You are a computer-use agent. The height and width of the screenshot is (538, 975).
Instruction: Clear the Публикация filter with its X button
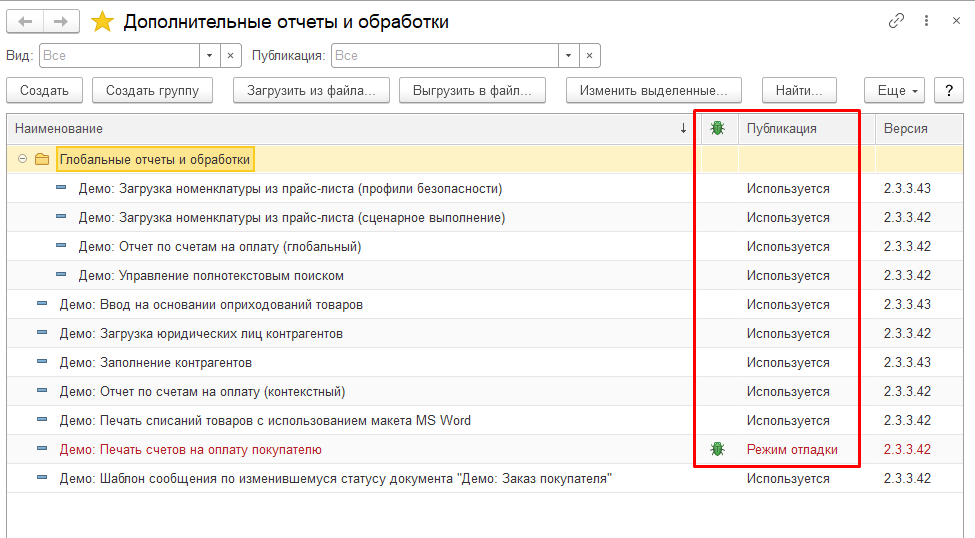pyautogui.click(x=589, y=55)
